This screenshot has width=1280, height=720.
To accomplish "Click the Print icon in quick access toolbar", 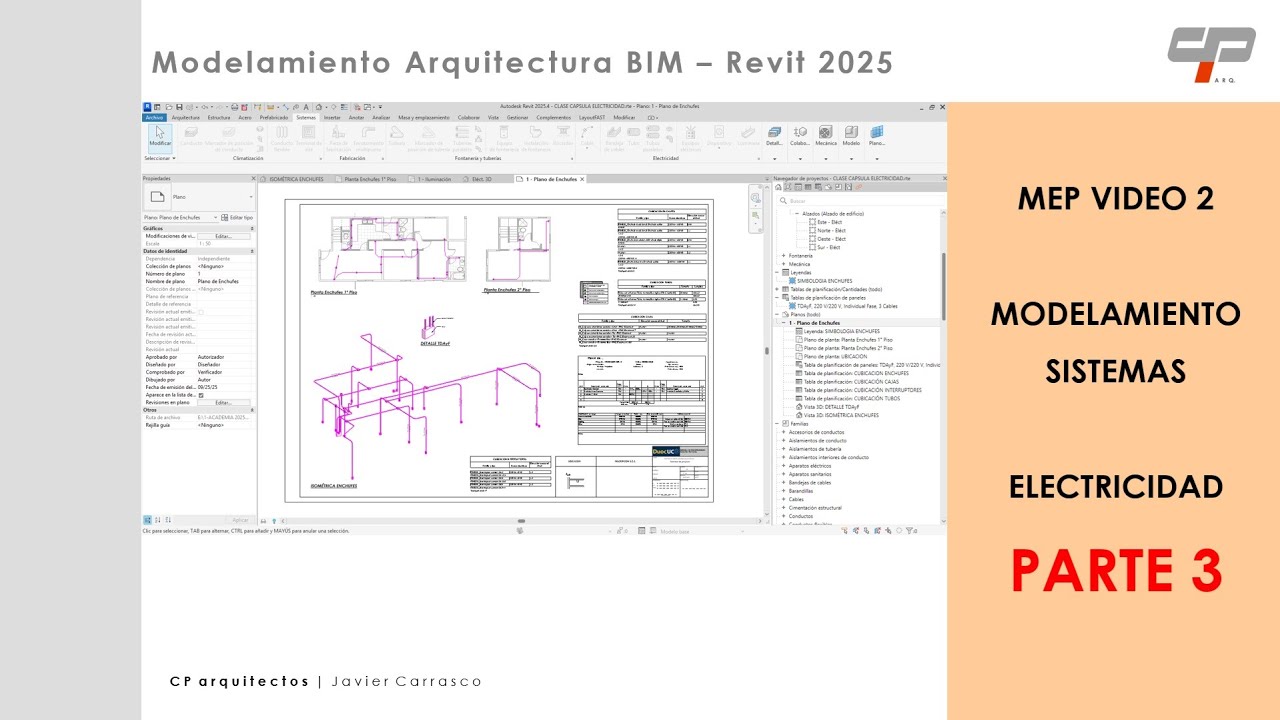I will click(234, 107).
